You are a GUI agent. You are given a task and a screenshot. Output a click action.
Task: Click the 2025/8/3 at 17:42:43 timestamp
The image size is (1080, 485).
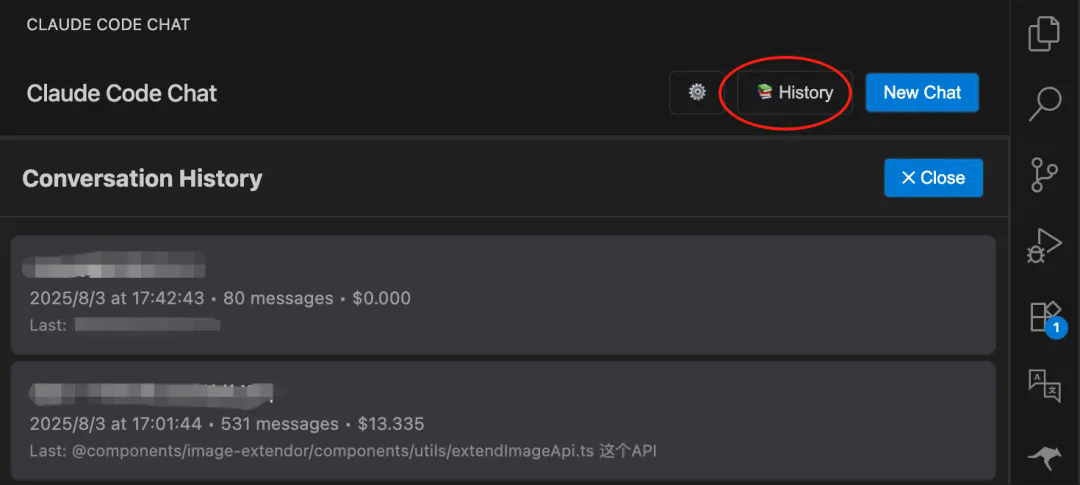tap(117, 298)
